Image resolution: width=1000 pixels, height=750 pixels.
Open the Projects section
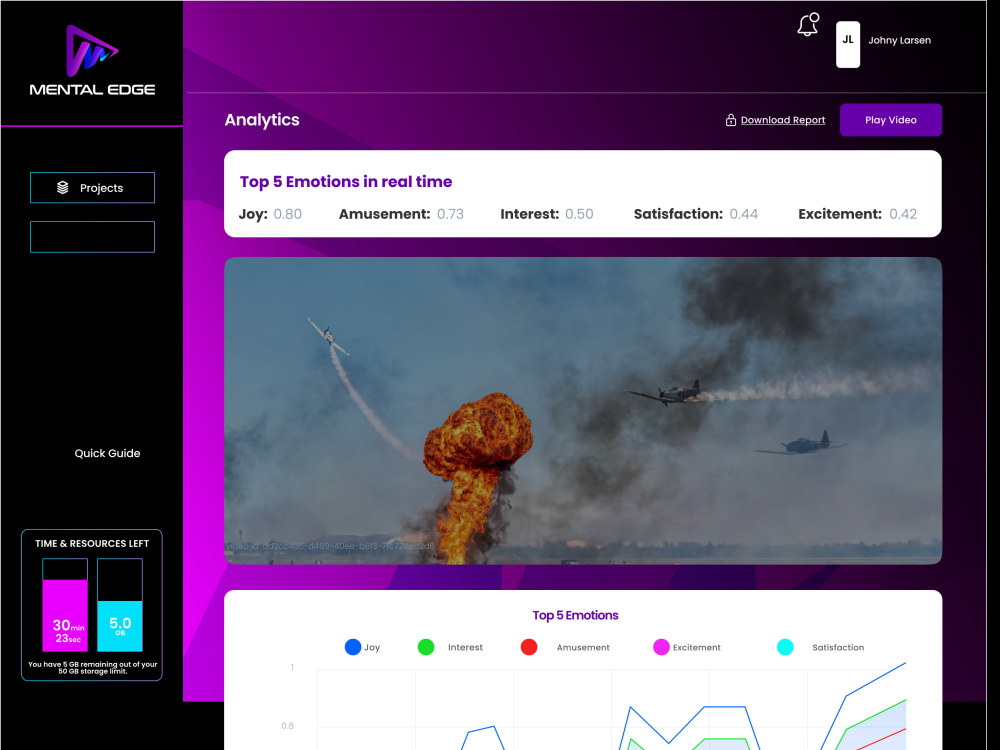(92, 188)
